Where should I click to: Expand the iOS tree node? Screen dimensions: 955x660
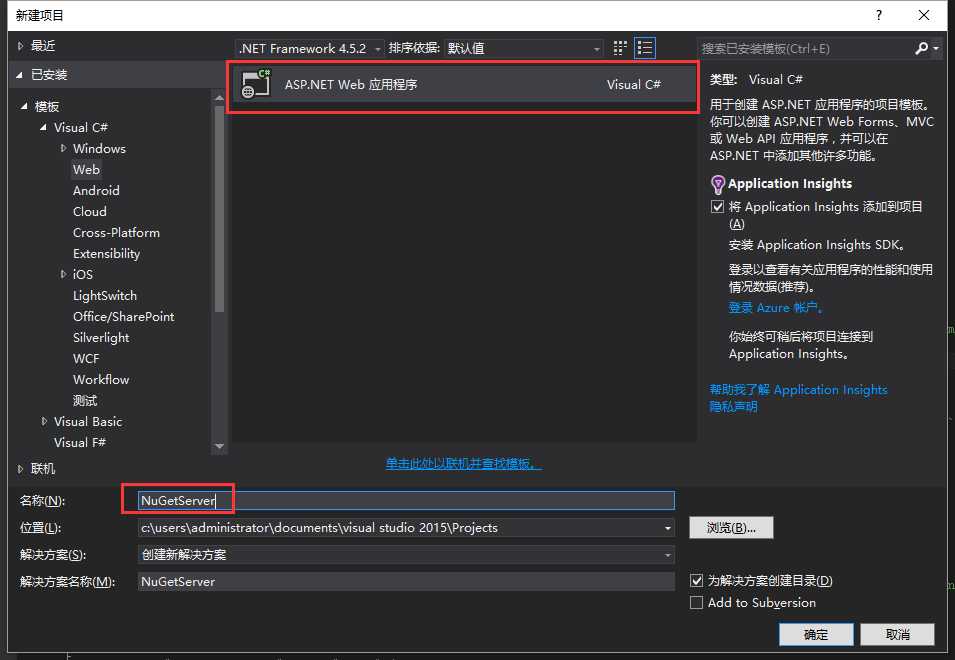pos(63,274)
